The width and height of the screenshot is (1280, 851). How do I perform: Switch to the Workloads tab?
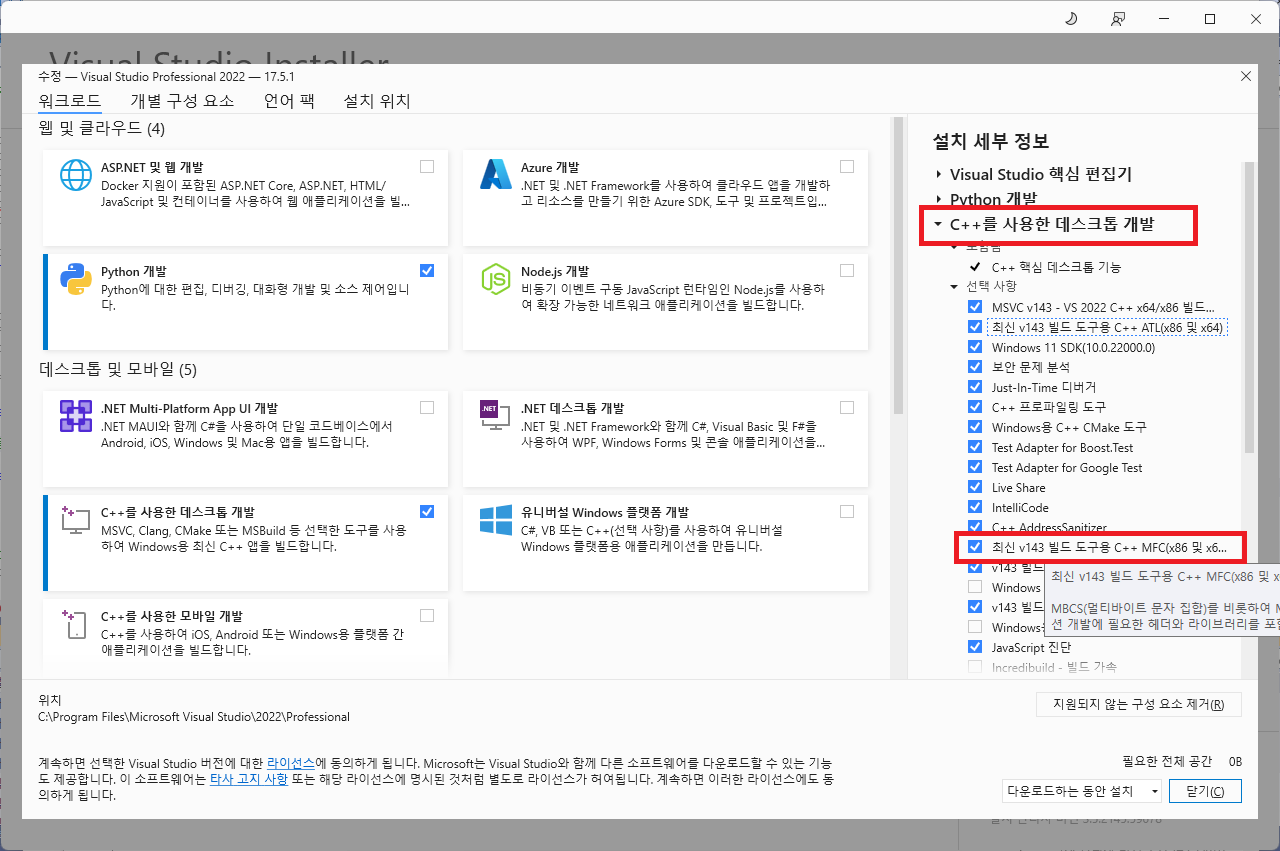tap(70, 101)
